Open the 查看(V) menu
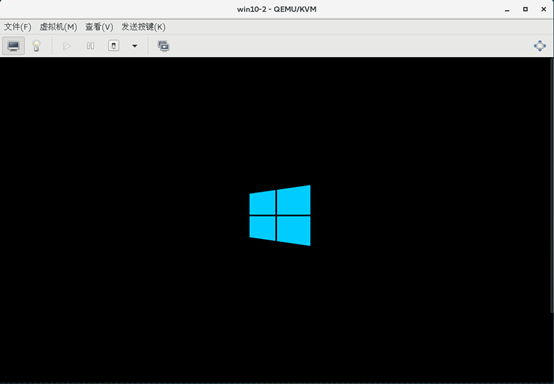 pyautogui.click(x=99, y=27)
